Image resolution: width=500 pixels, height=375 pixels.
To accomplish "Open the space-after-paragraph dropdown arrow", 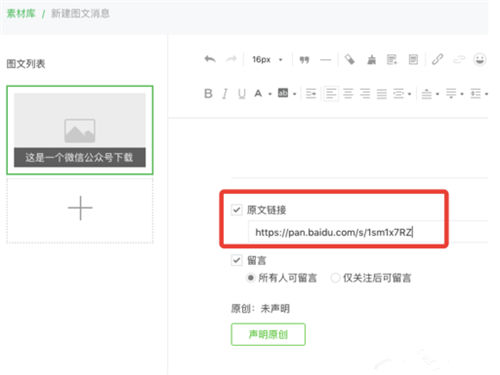I will click(x=462, y=94).
